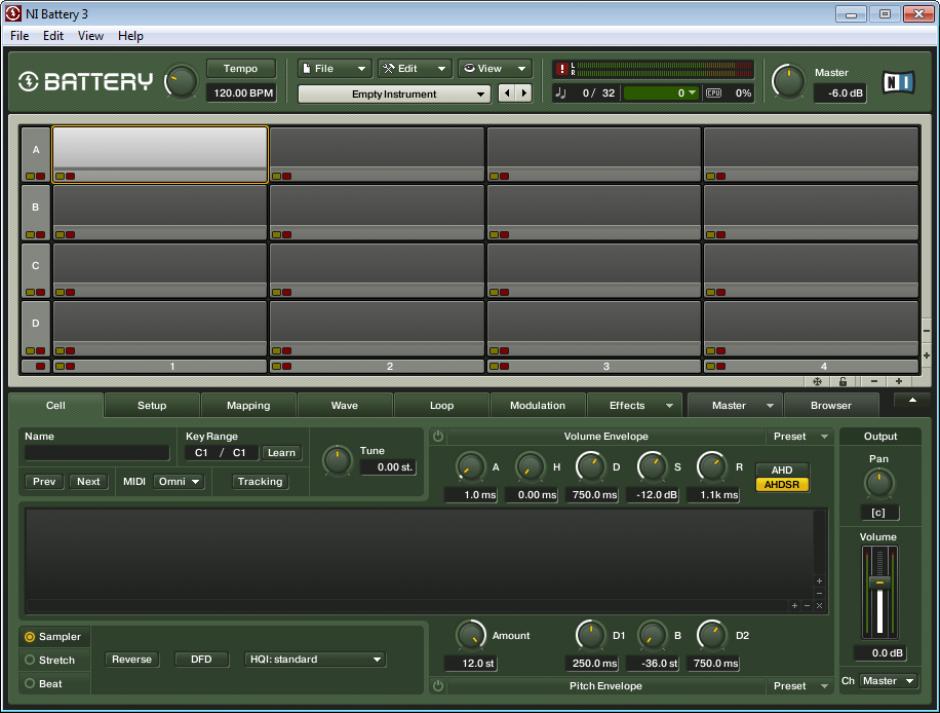Zoom in the waveform horizontally with the plus icon
The height and width of the screenshot is (713, 940).
click(x=794, y=606)
